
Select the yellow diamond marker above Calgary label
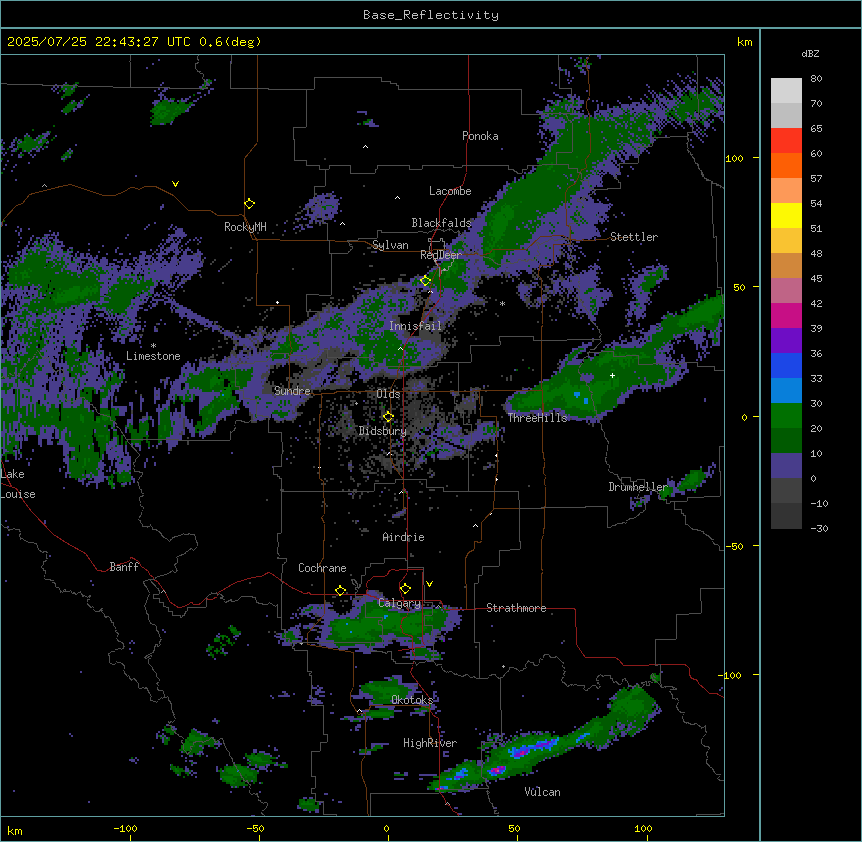(405, 589)
